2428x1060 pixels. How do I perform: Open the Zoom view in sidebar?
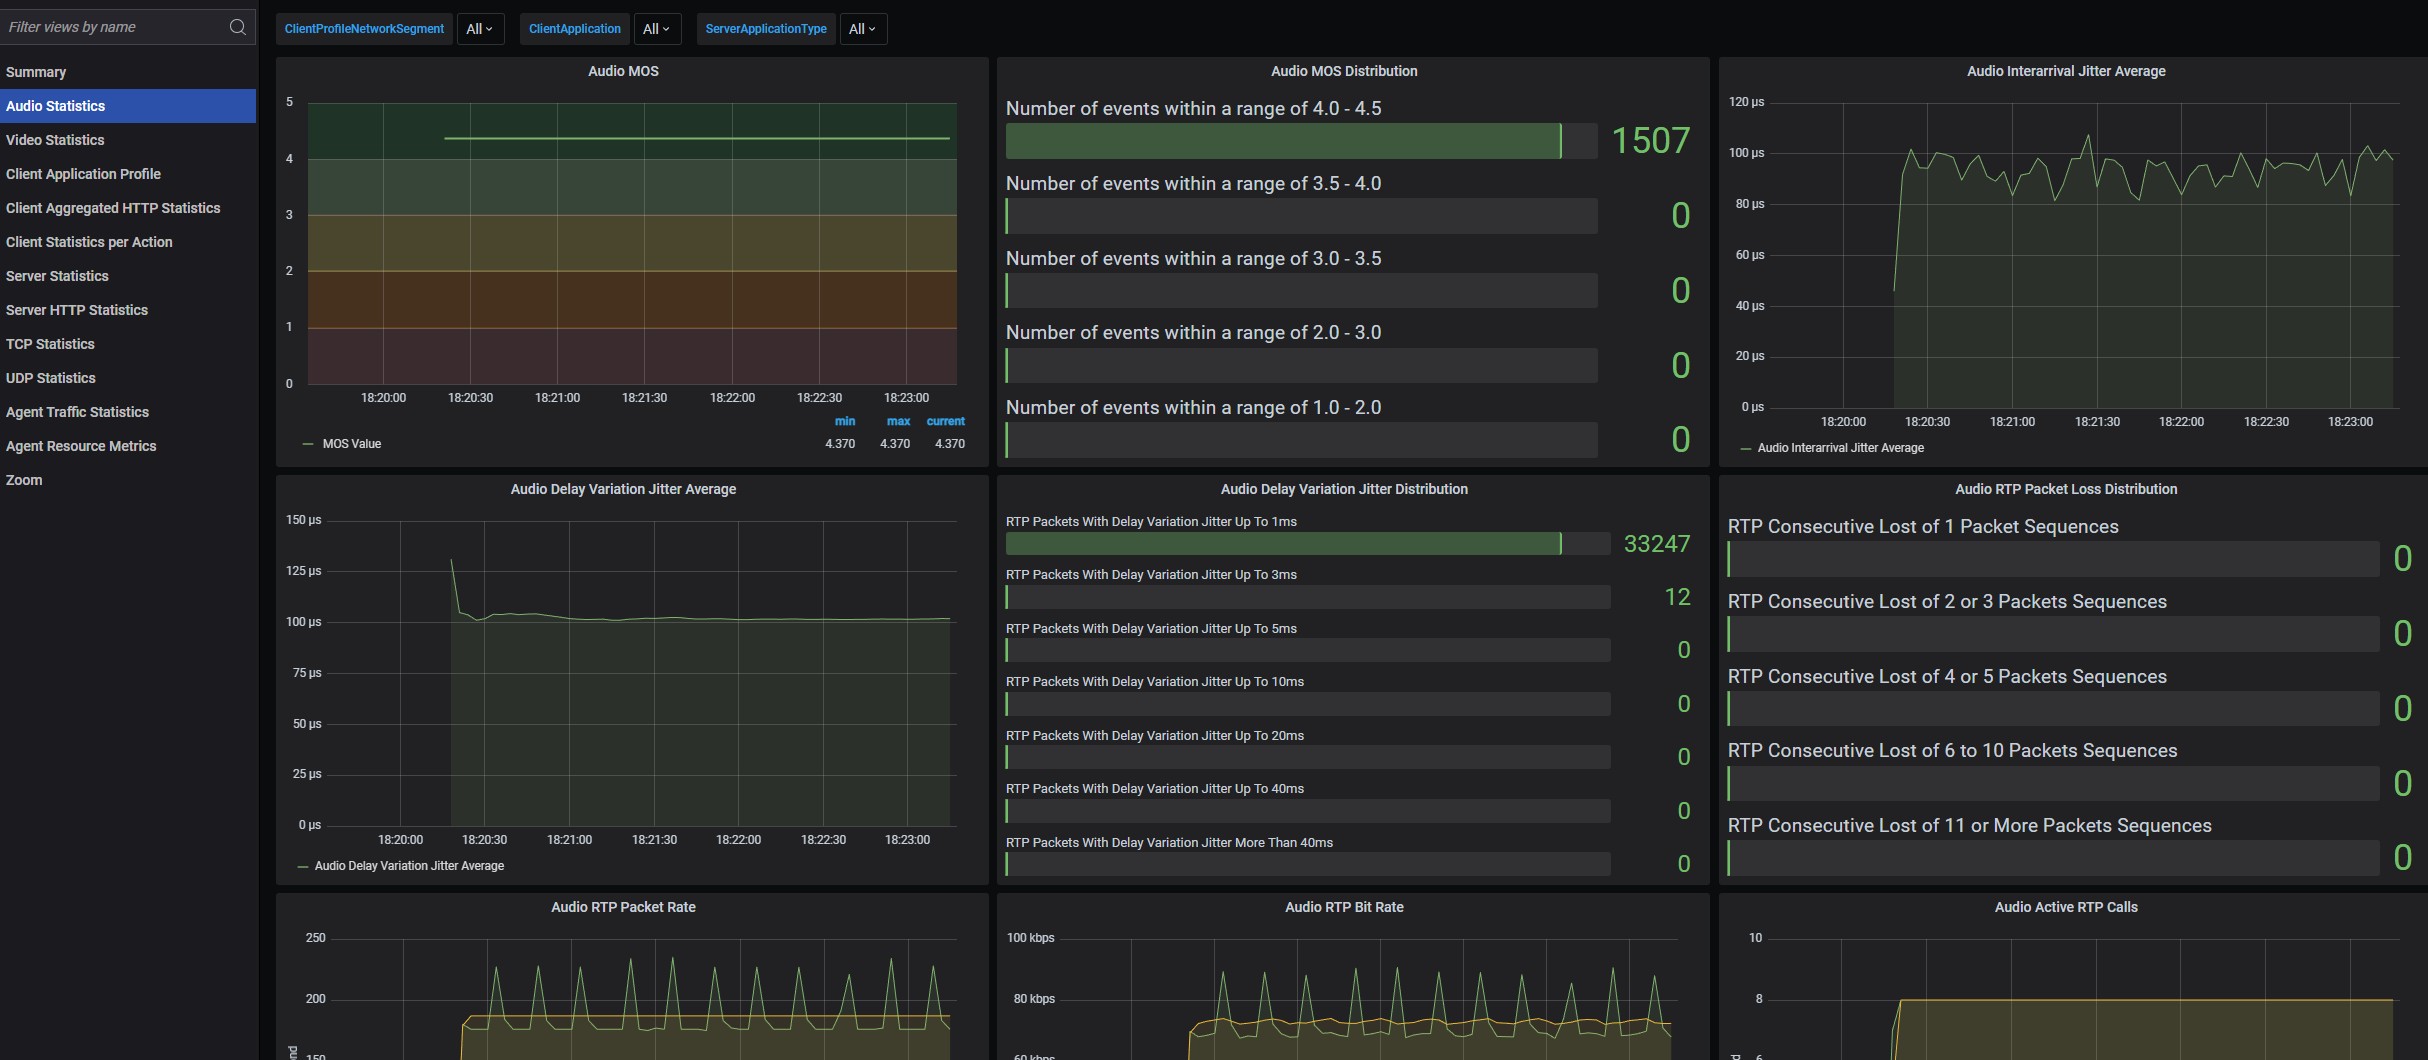pos(24,480)
